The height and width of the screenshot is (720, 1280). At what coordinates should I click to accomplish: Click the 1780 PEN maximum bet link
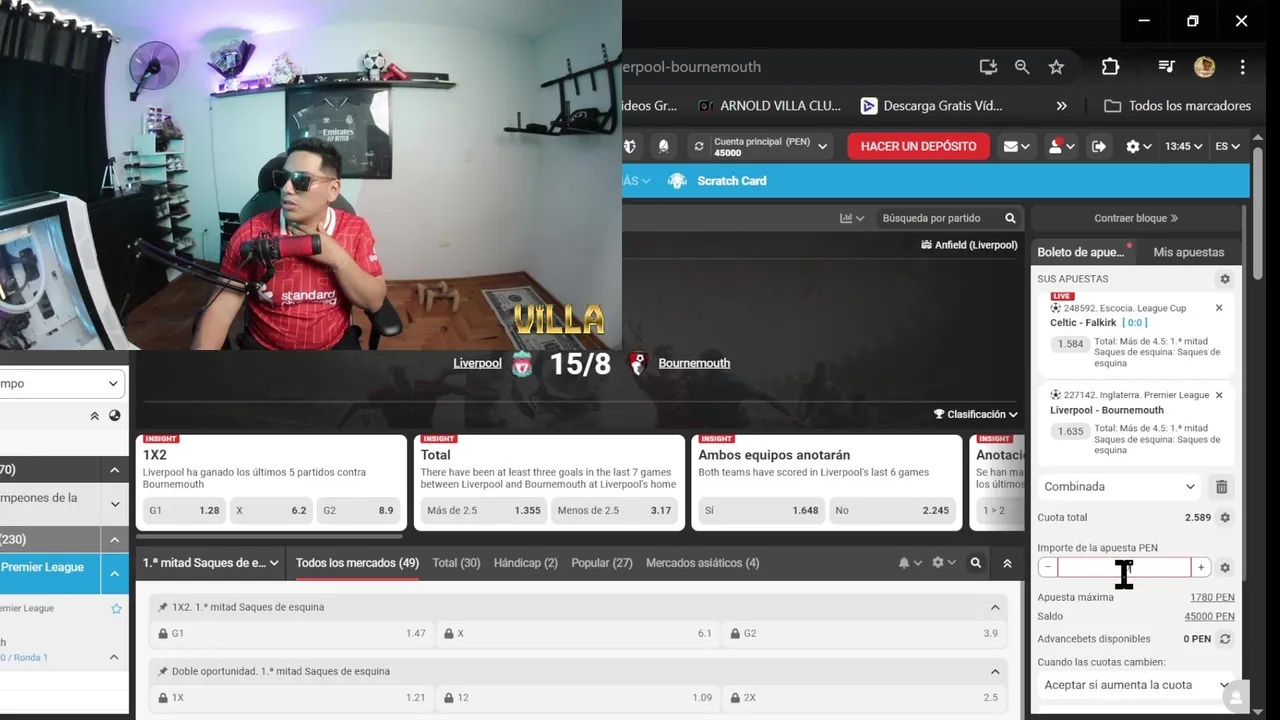pyautogui.click(x=1212, y=598)
